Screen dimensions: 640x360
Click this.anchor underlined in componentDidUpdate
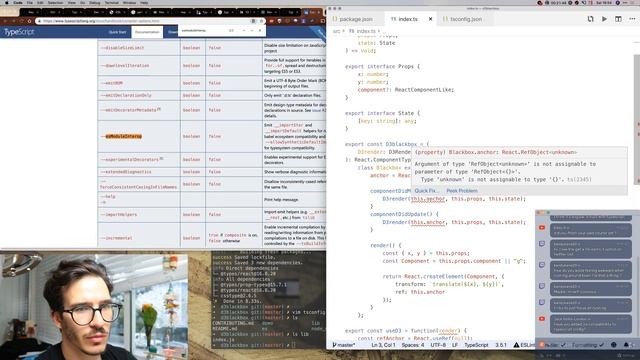click(428, 222)
